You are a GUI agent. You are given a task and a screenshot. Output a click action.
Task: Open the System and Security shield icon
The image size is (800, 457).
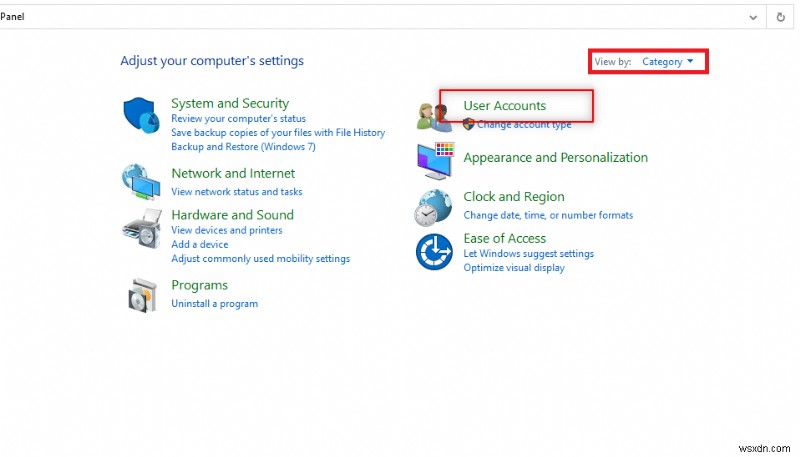click(141, 116)
